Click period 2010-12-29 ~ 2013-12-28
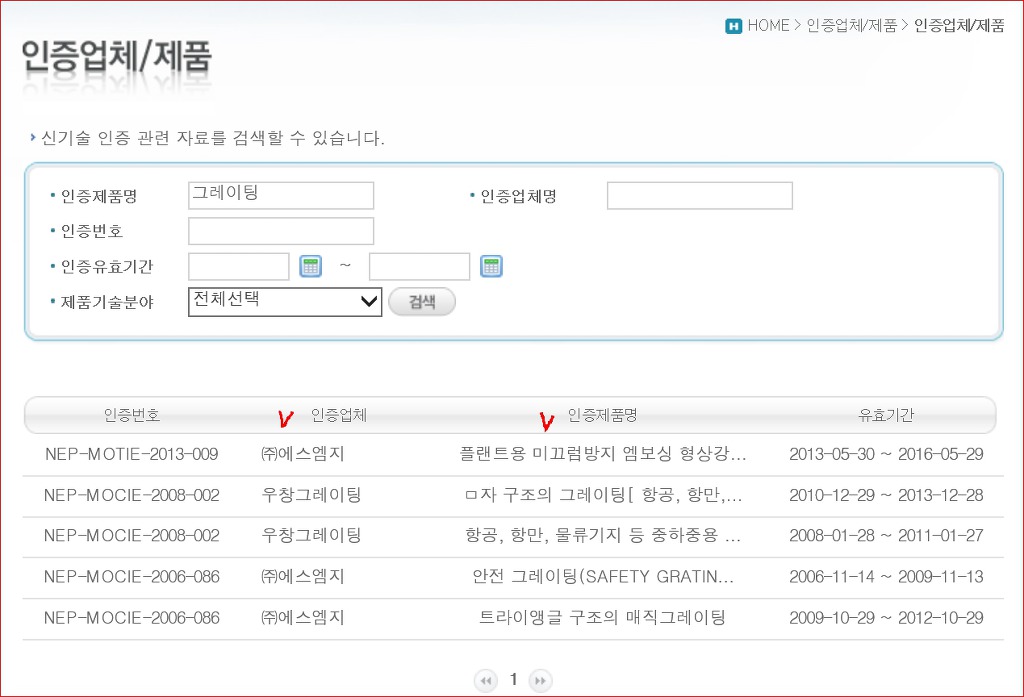 pyautogui.click(x=886, y=495)
